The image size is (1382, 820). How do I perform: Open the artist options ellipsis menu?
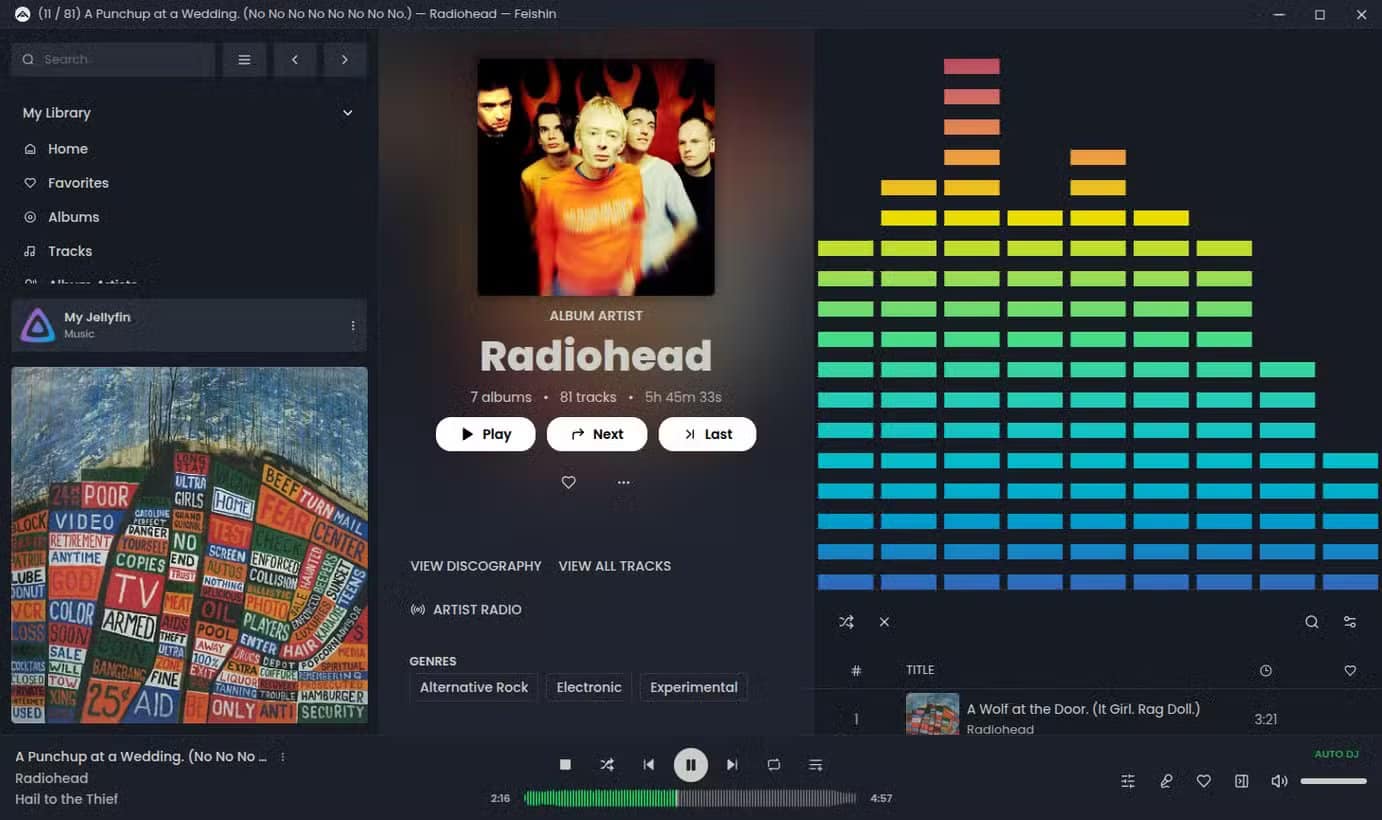[623, 482]
